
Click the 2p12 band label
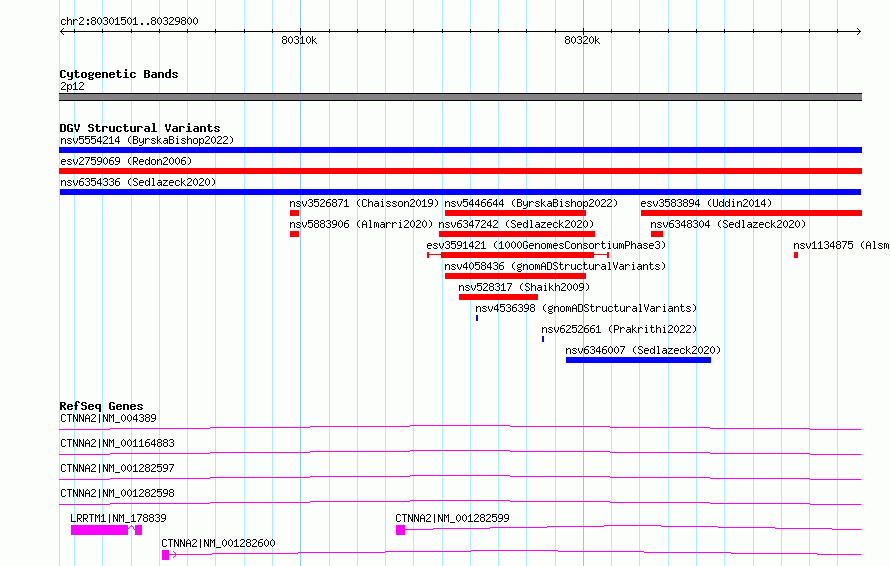coord(72,86)
